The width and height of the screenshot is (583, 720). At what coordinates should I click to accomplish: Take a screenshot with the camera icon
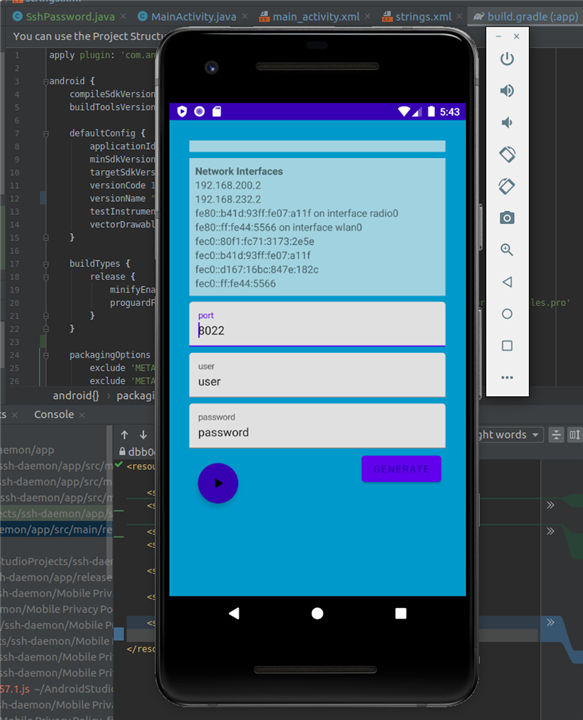[507, 218]
